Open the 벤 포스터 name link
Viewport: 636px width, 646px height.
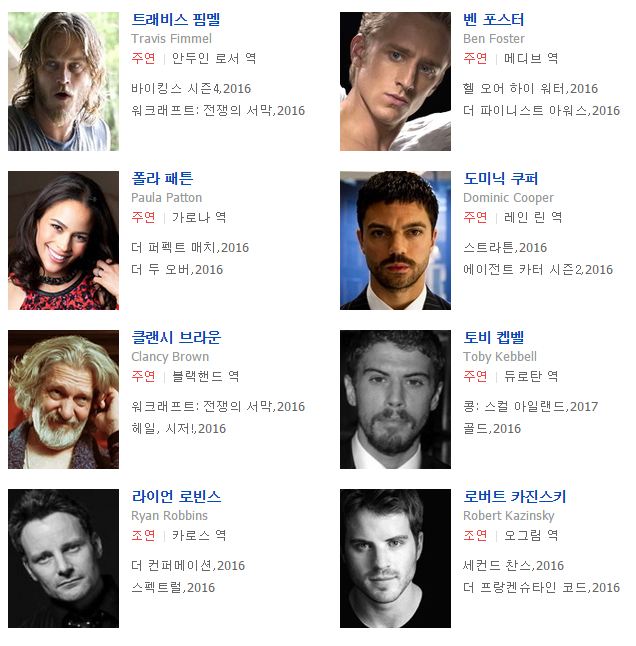point(493,19)
